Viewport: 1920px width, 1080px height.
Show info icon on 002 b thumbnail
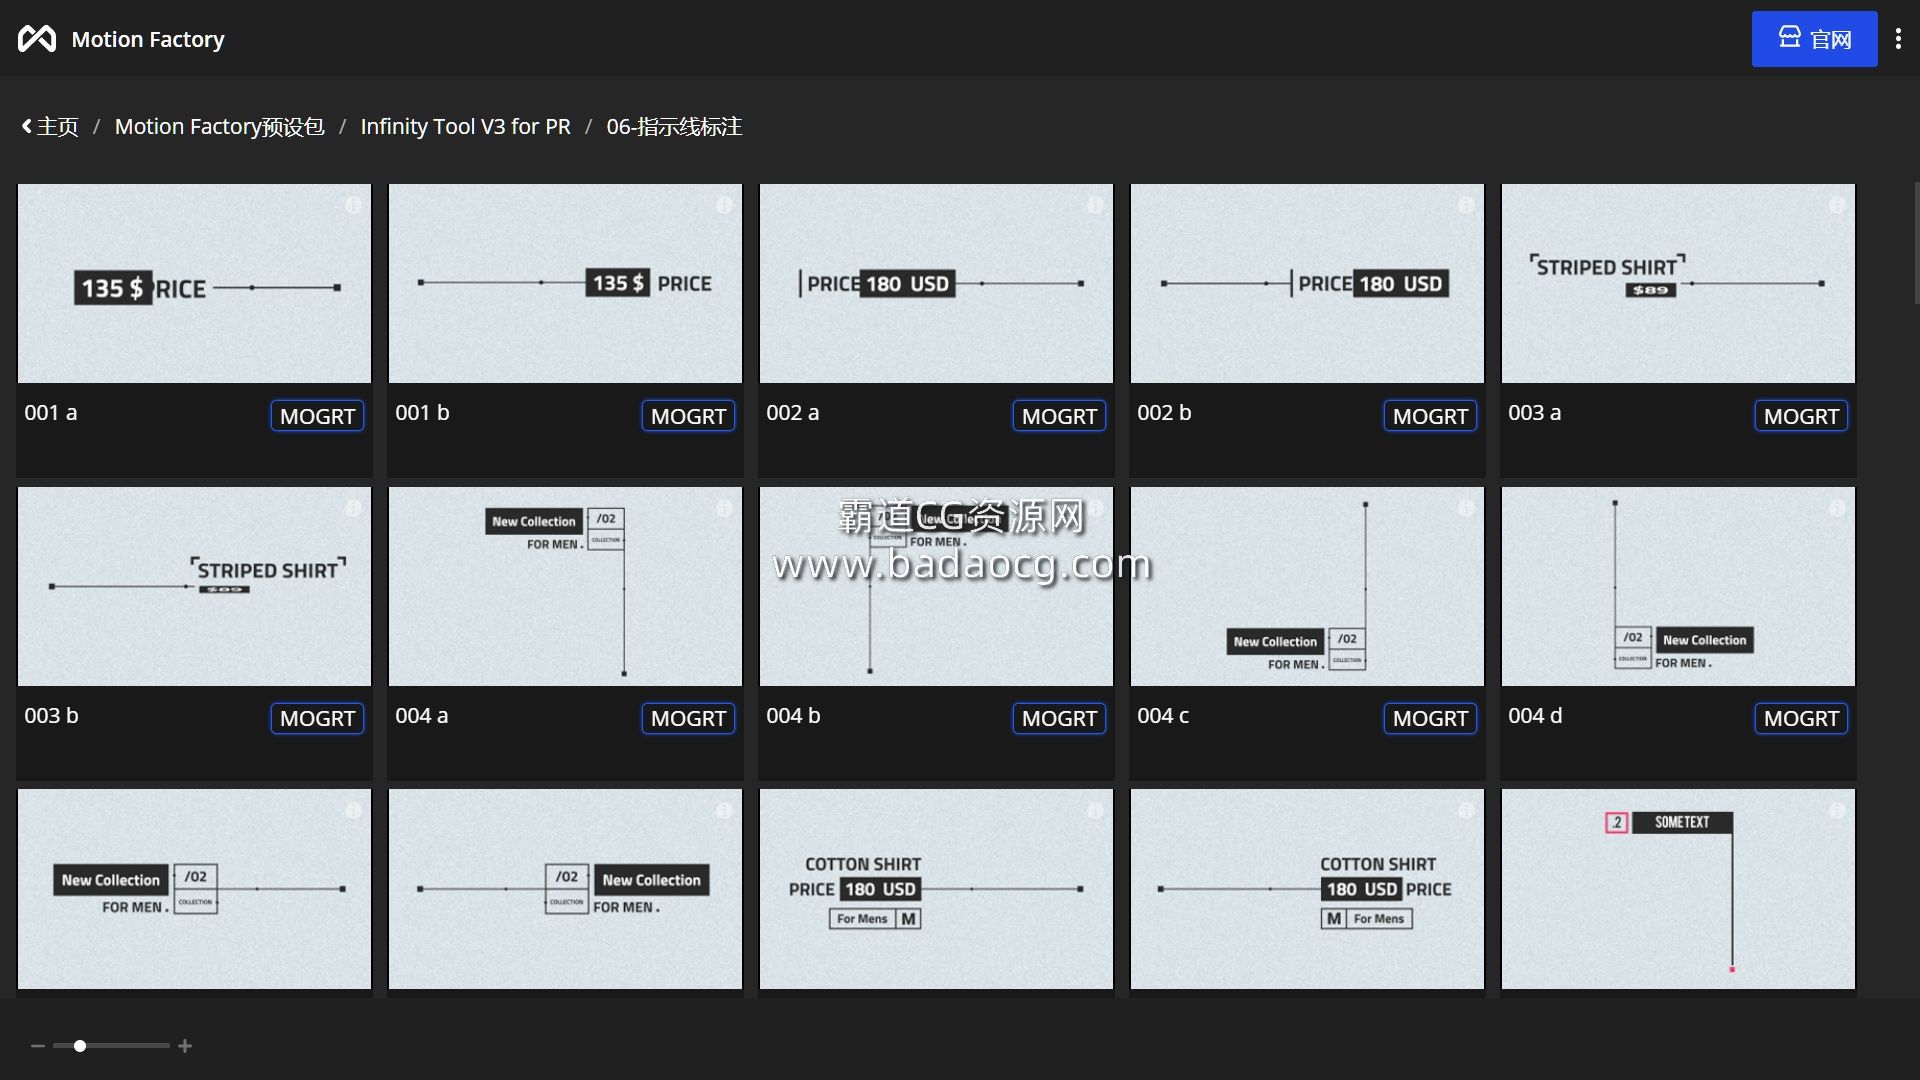[1466, 205]
